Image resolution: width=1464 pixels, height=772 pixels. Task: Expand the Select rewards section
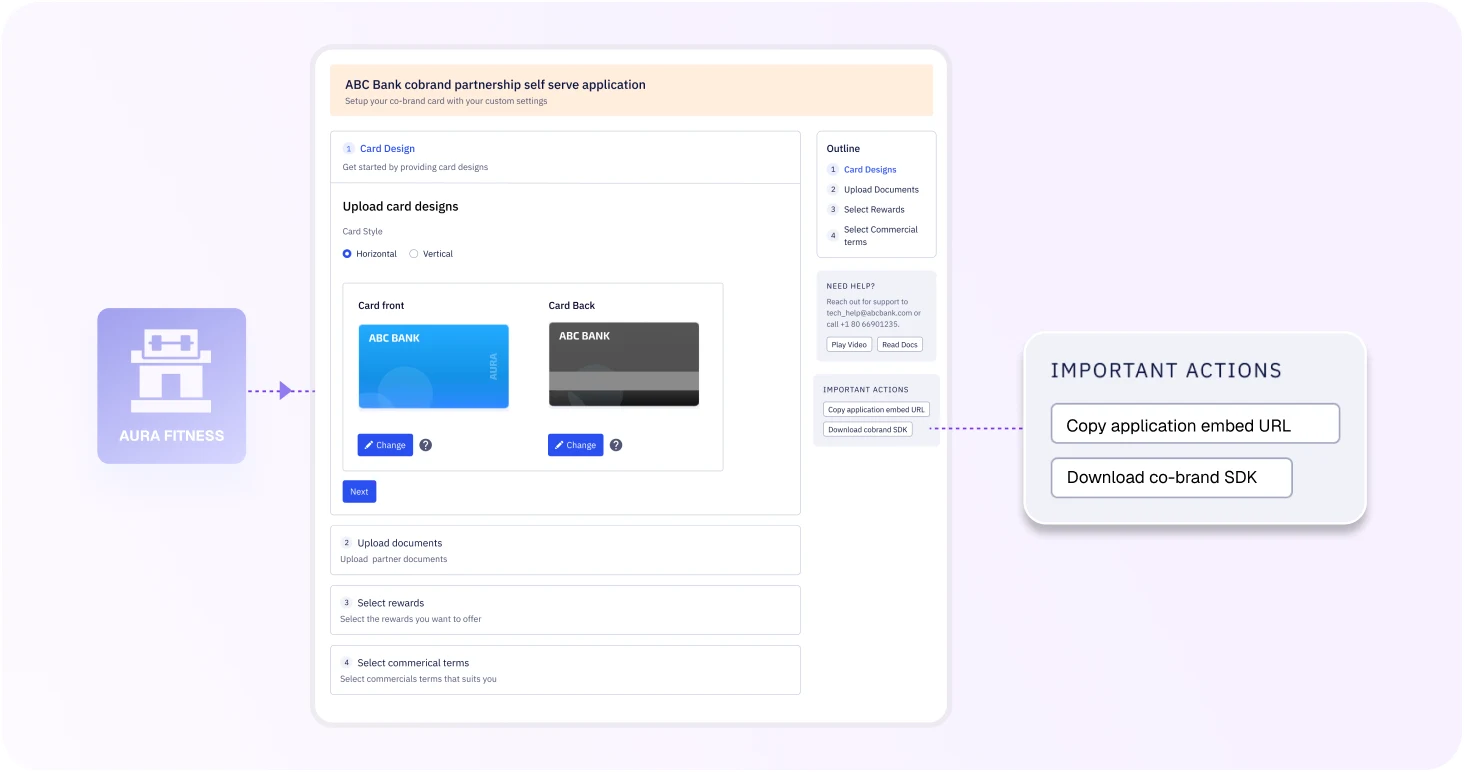coord(564,610)
